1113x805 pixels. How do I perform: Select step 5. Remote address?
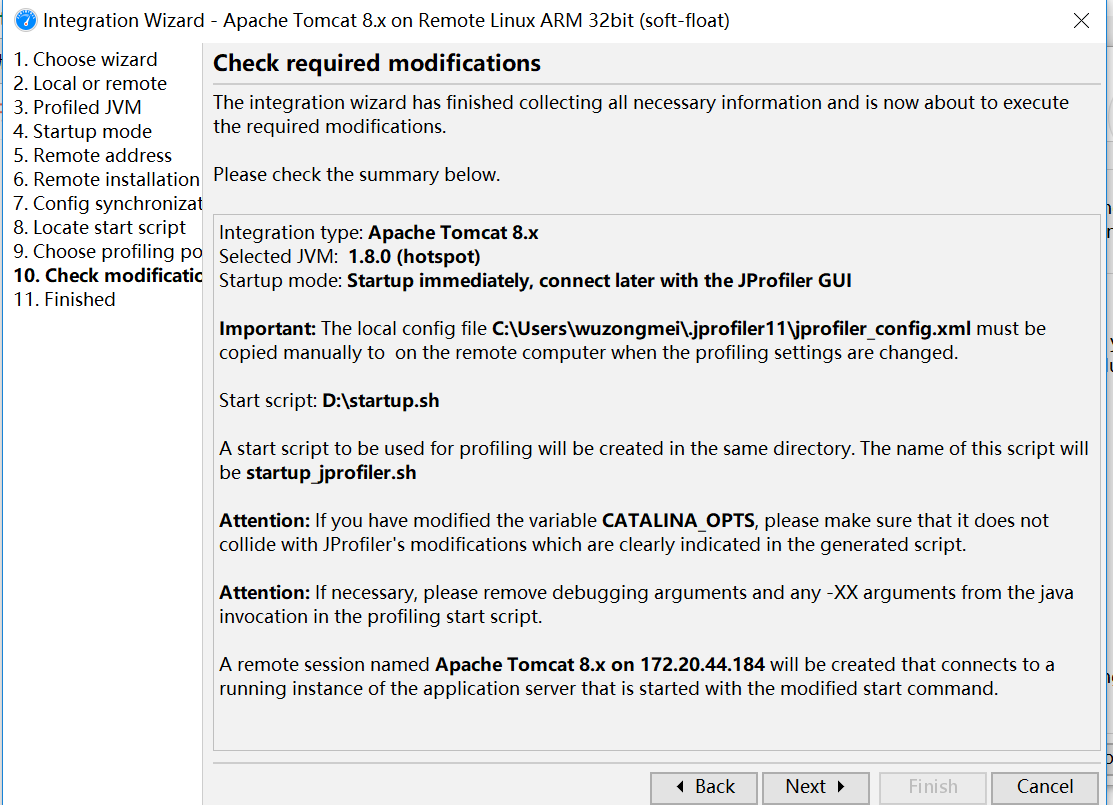pyautogui.click(x=92, y=156)
